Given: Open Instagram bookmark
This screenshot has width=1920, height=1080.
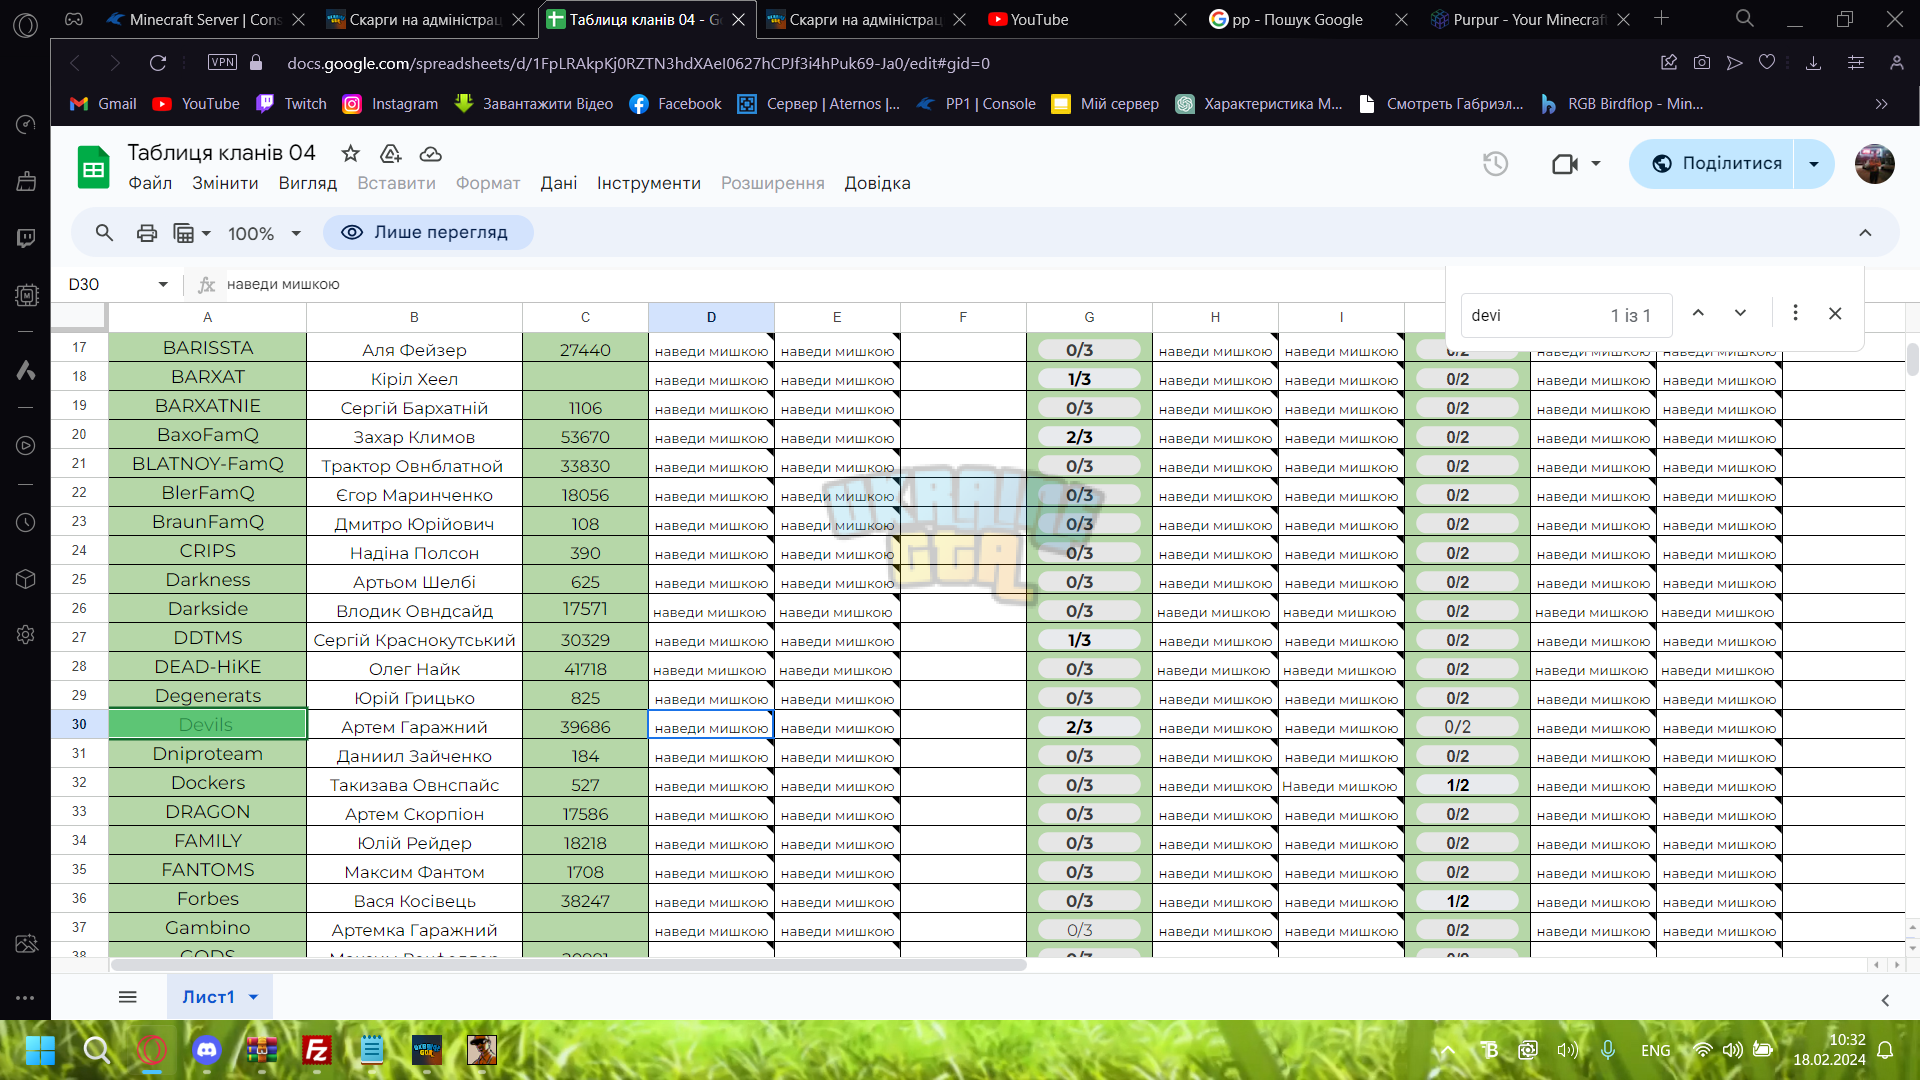Looking at the screenshot, I should click(x=390, y=104).
